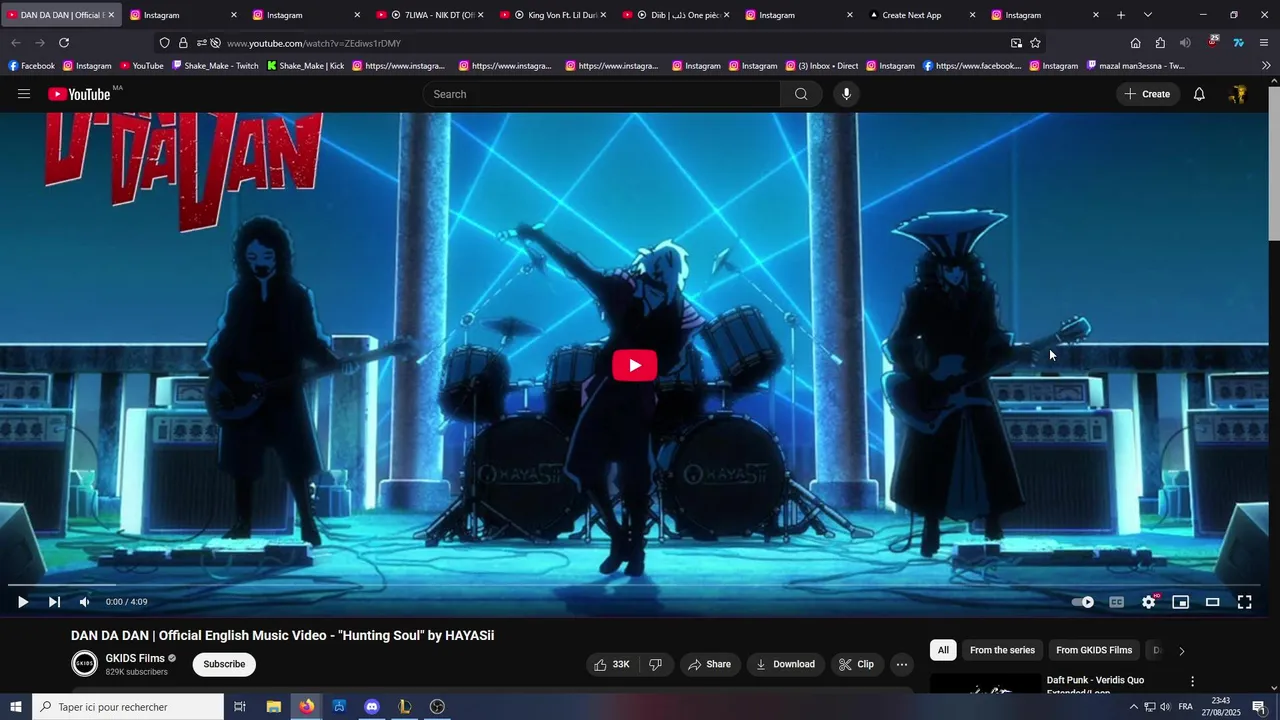Open browser home icon
Screen dimensions: 1280x720
(x=1135, y=43)
